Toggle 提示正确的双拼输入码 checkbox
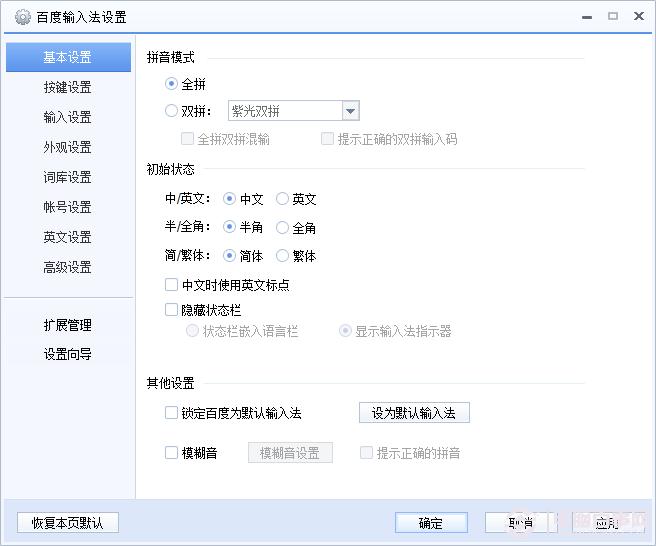The image size is (656, 546). (327, 139)
